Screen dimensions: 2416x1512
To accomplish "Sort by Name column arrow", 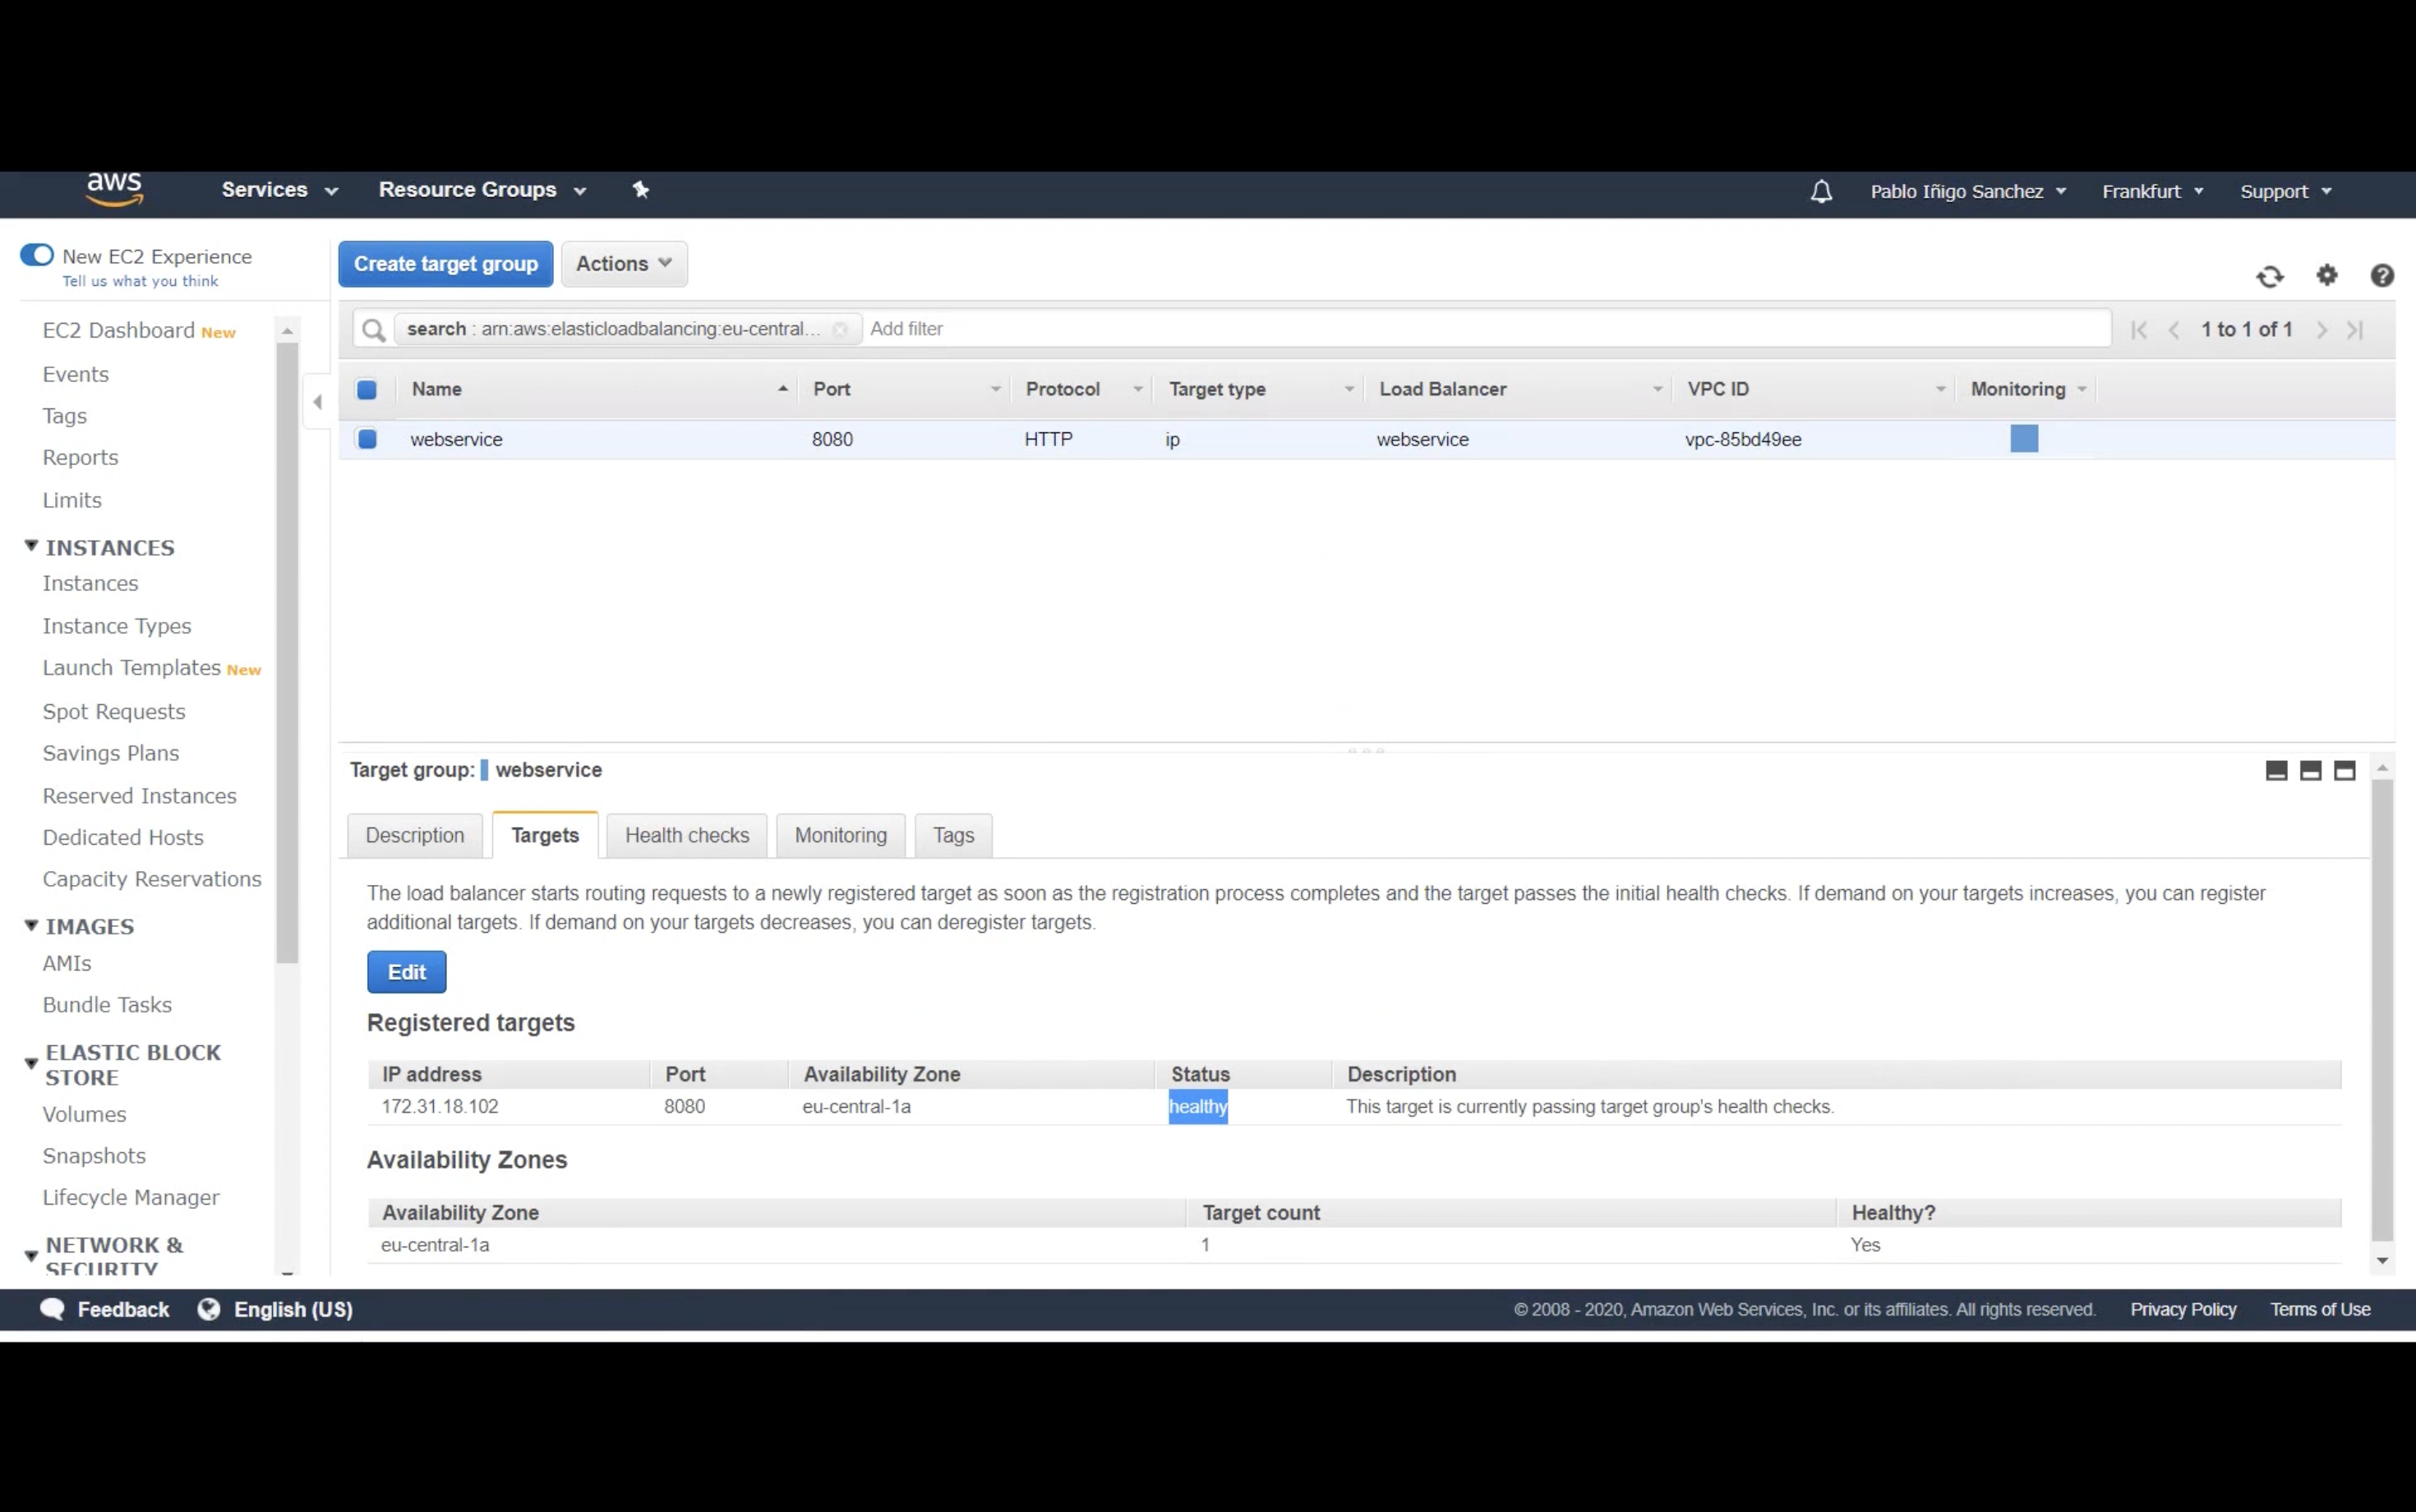I will coord(783,389).
